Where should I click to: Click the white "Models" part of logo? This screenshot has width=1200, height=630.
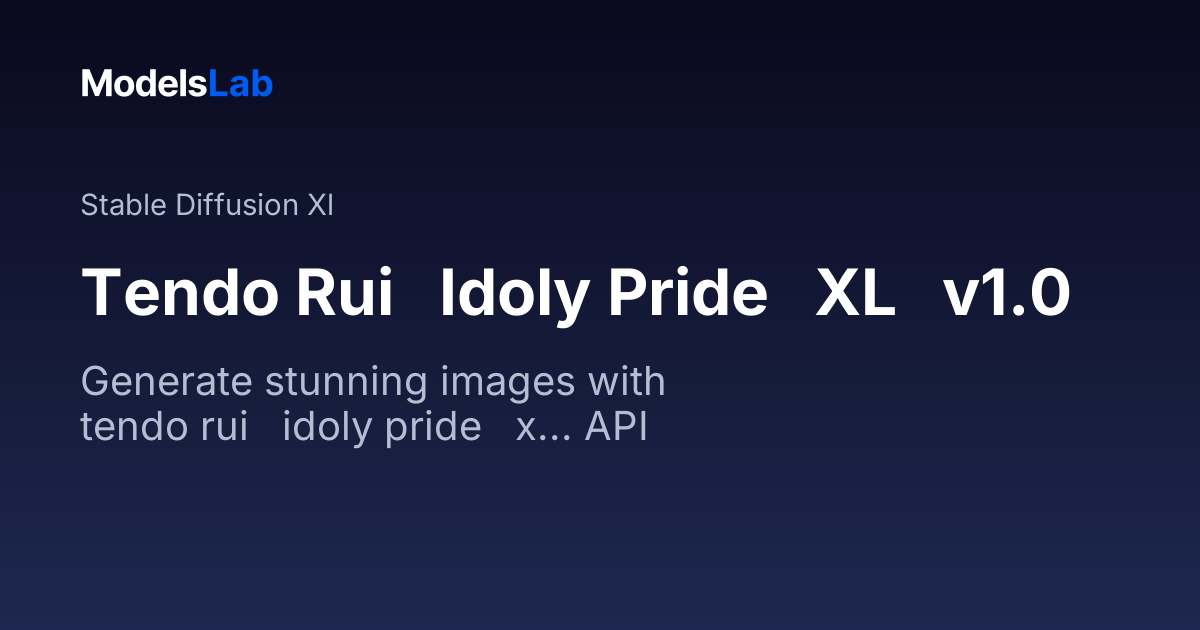pos(144,84)
